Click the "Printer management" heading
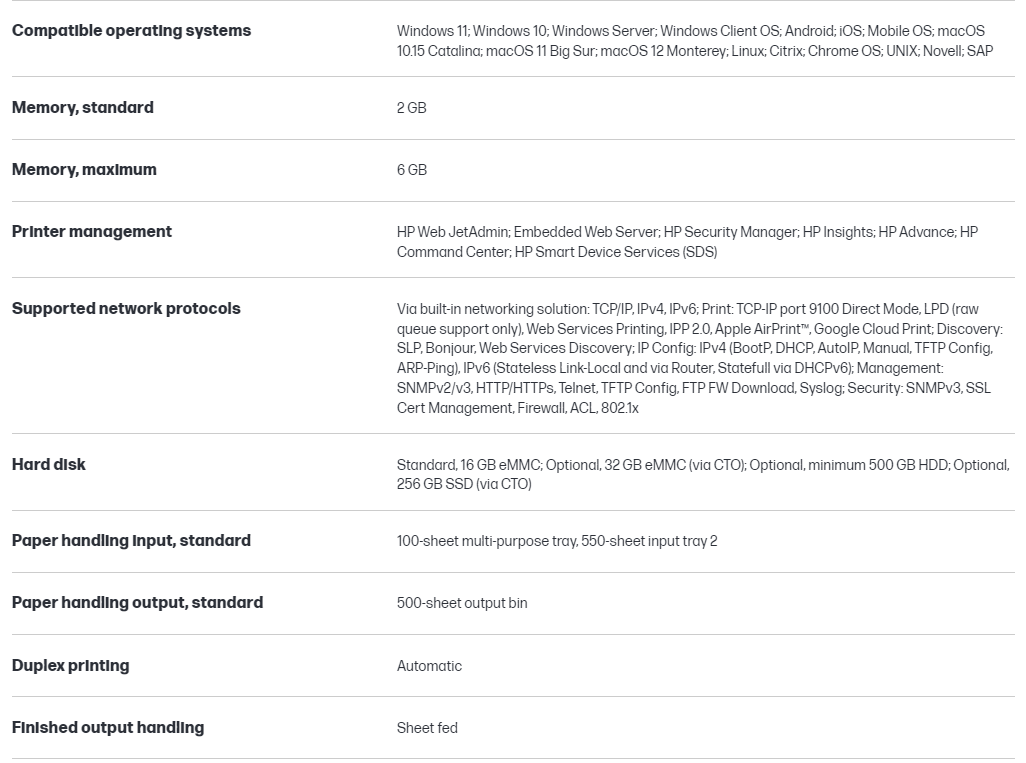The width and height of the screenshot is (1026, 763). 92,232
